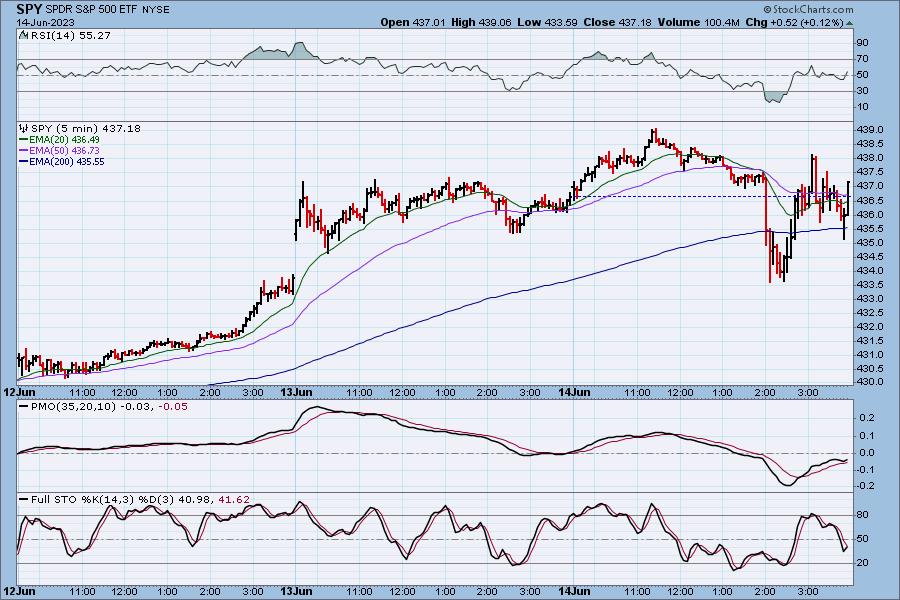The width and height of the screenshot is (900, 600).
Task: Click the 80 level on the stochastic axis
Action: pos(862,515)
